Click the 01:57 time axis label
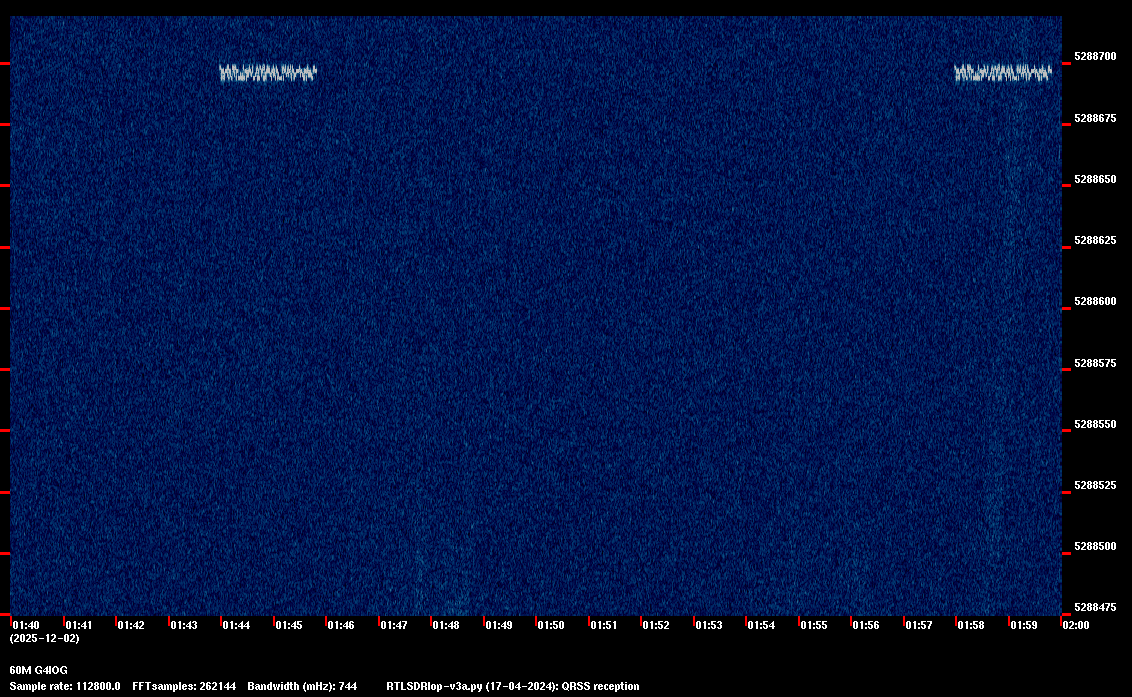 pyautogui.click(x=918, y=625)
